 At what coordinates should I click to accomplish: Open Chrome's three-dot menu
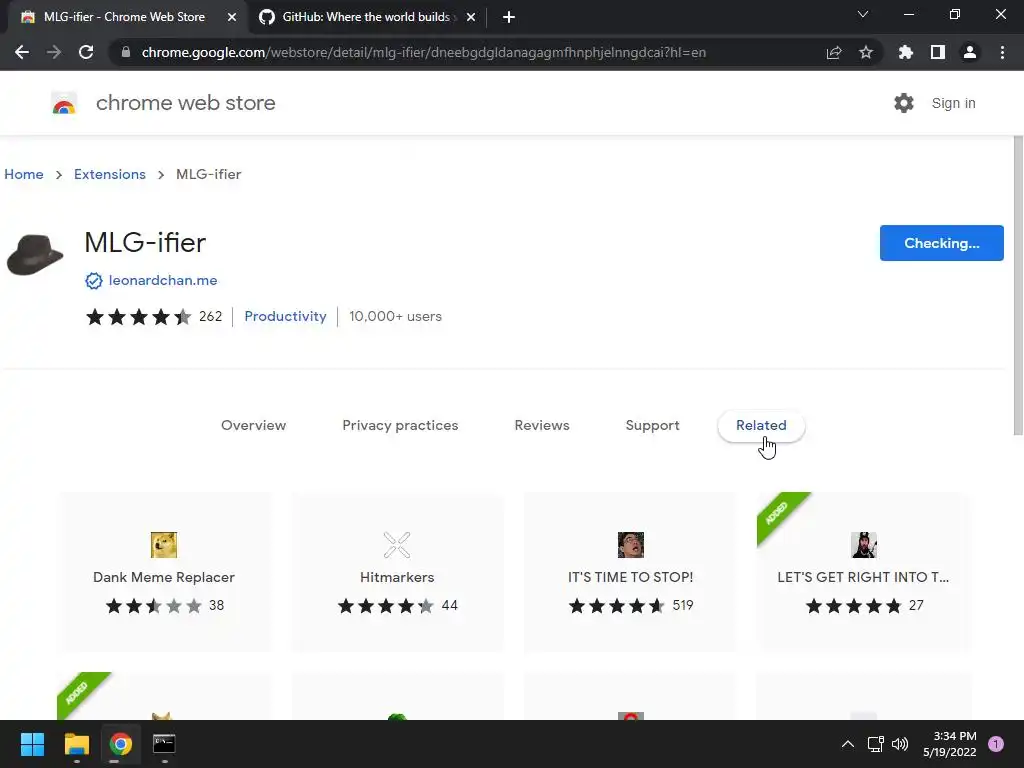[x=1002, y=52]
